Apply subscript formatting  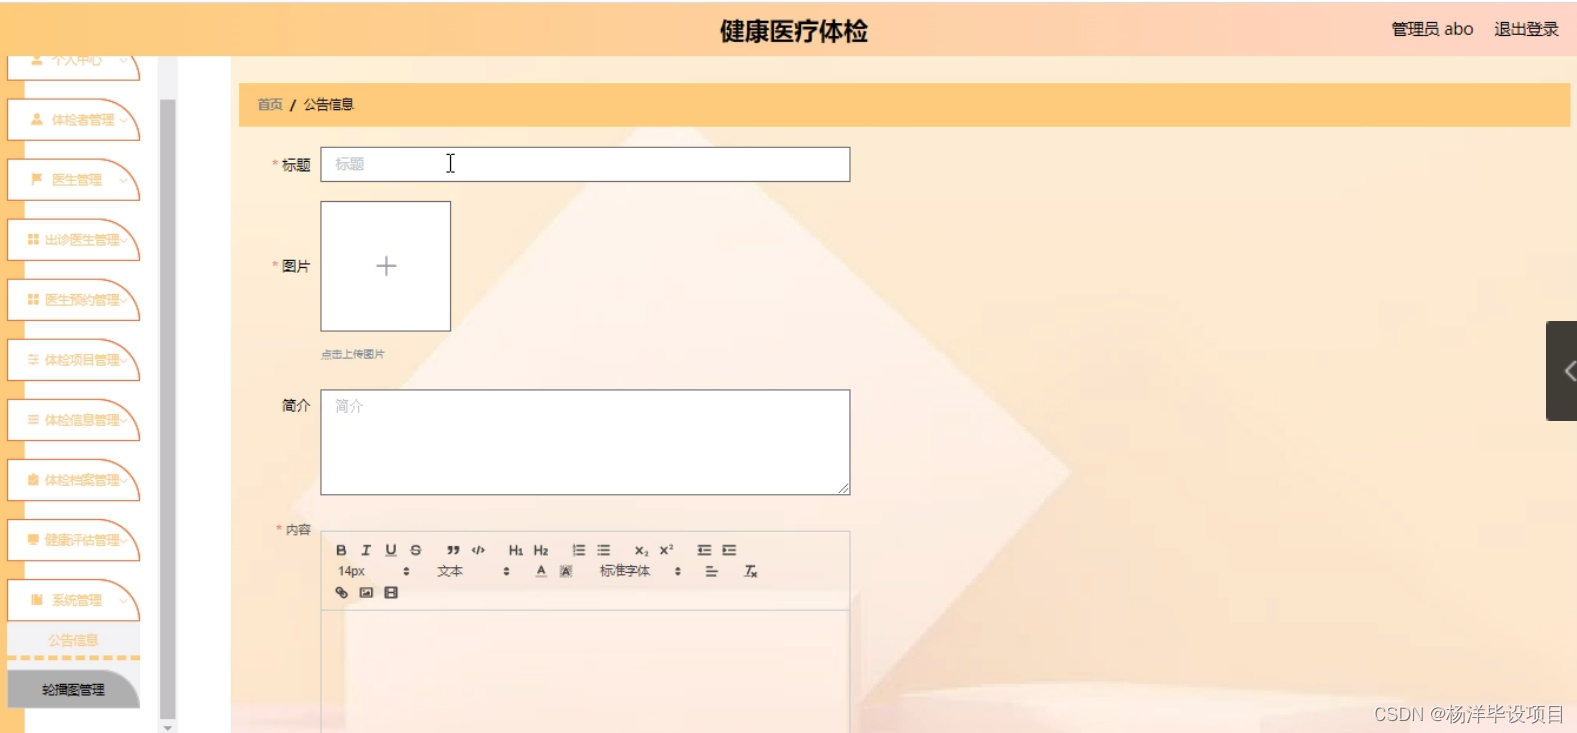pyautogui.click(x=641, y=550)
